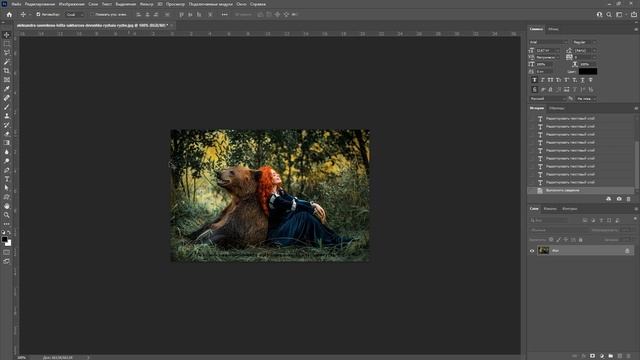This screenshot has width=640, height=360.
Task: Create a new snapshot with camera icon
Action: [x=619, y=199]
